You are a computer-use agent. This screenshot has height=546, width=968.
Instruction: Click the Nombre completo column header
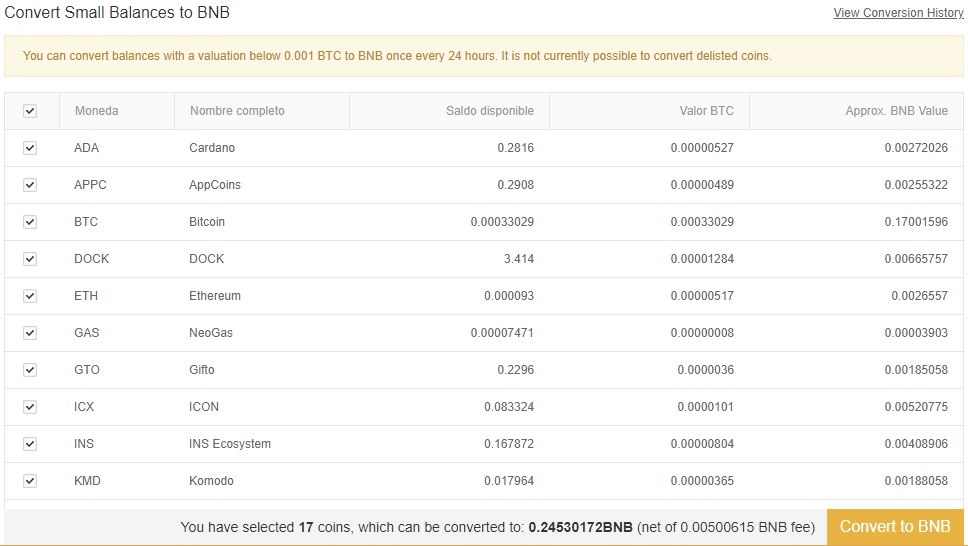click(237, 111)
